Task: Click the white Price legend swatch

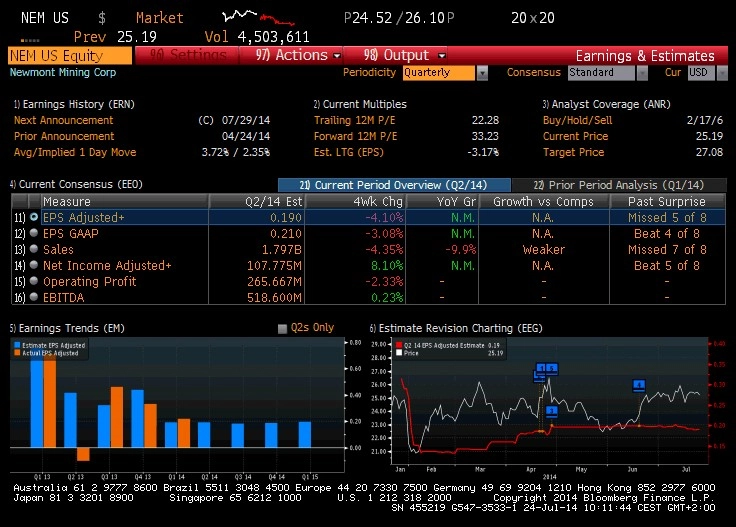Action: click(399, 353)
